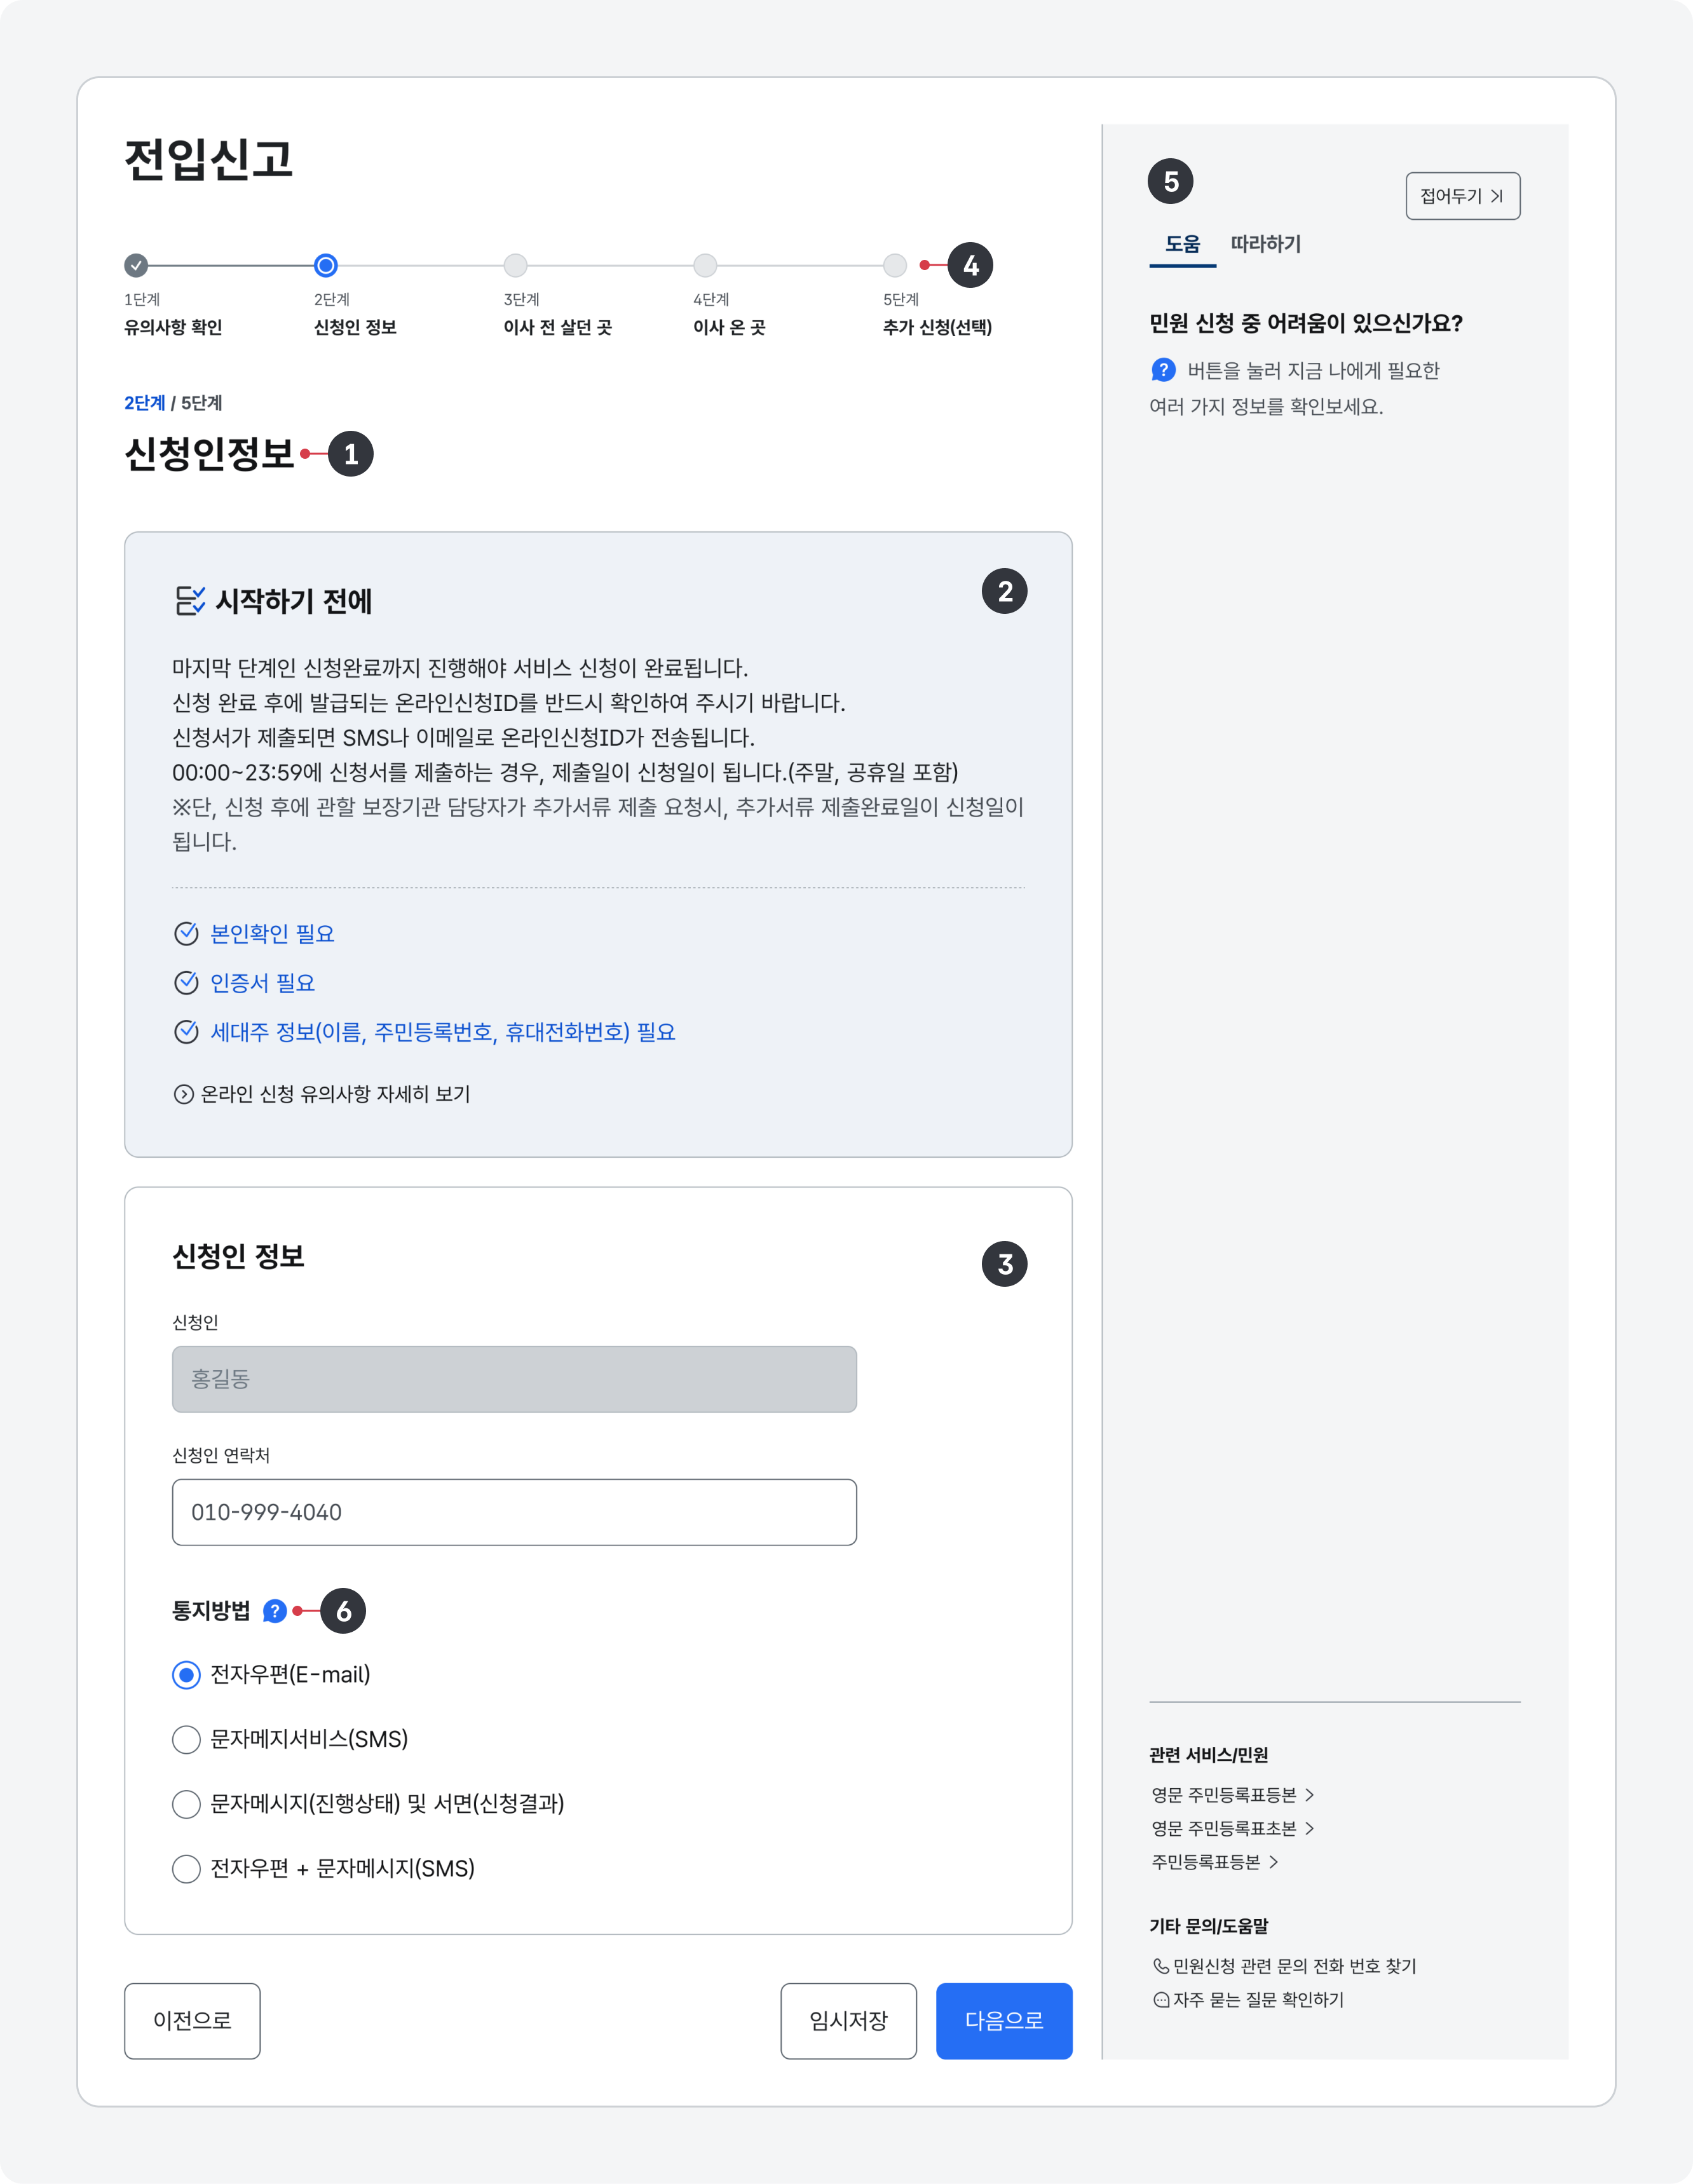Choose 전자우편 + 문자메시지(SMS) as notification method
This screenshot has width=1693, height=2184.
pyautogui.click(x=185, y=1869)
